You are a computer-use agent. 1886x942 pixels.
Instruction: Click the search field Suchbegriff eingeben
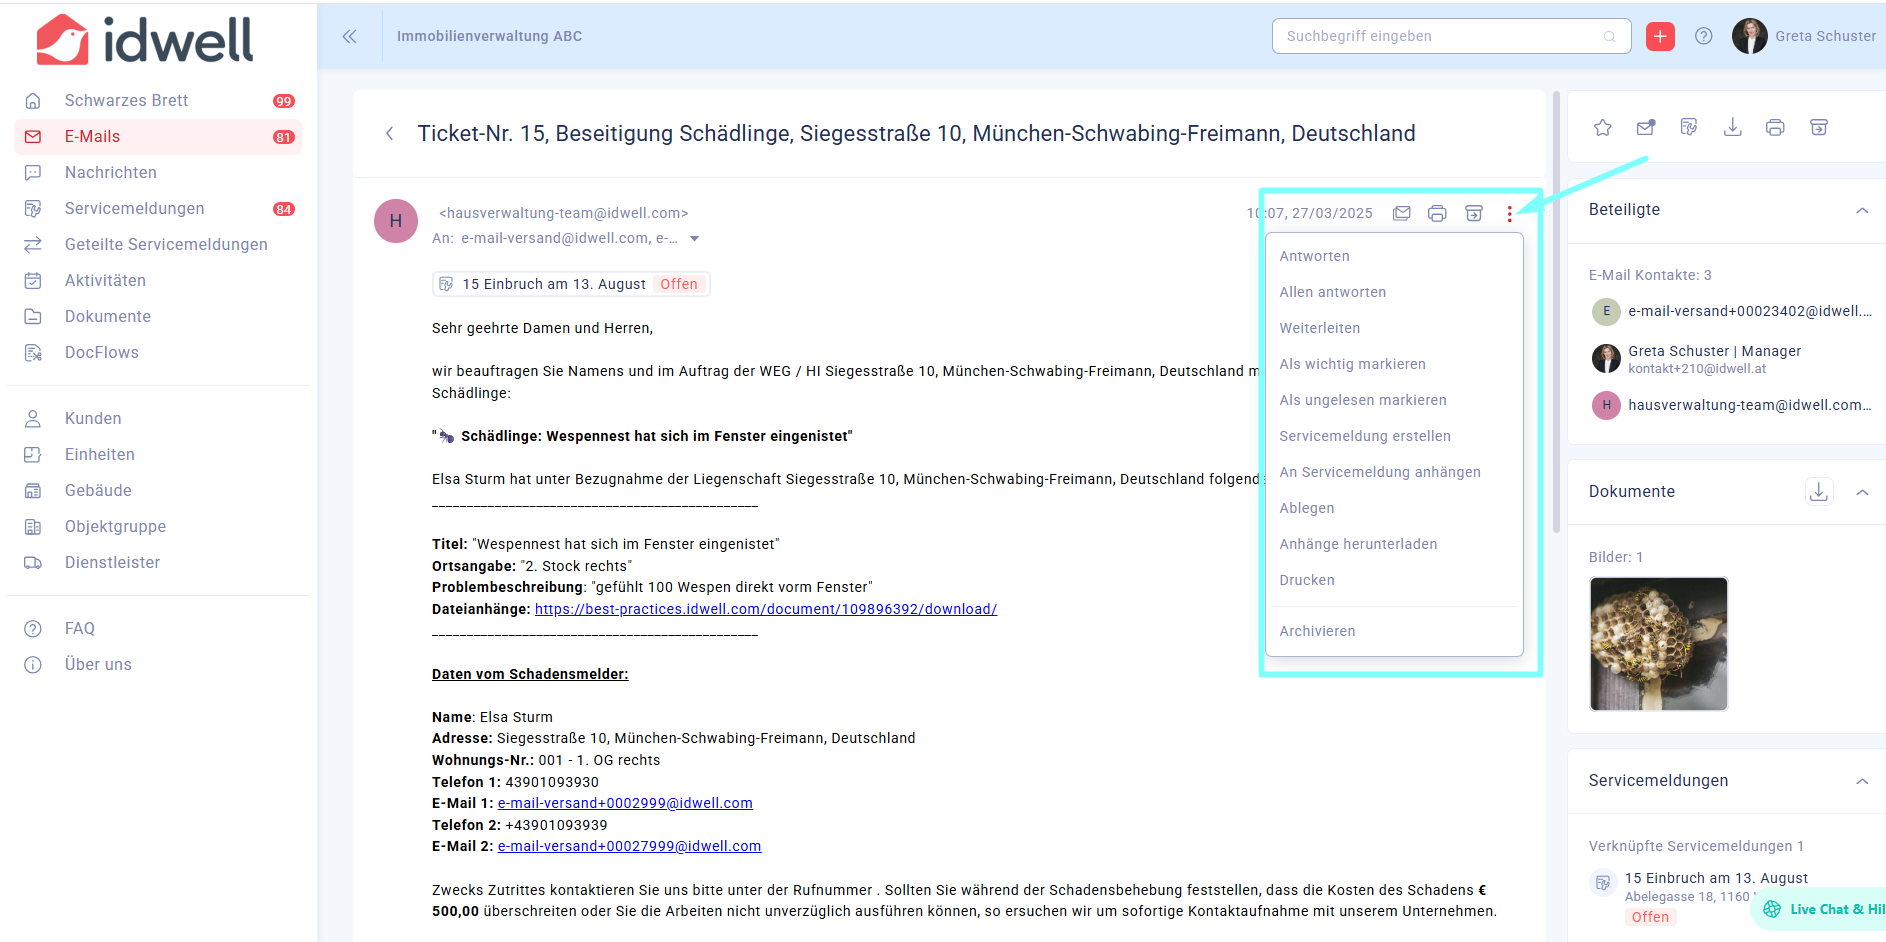point(1440,36)
